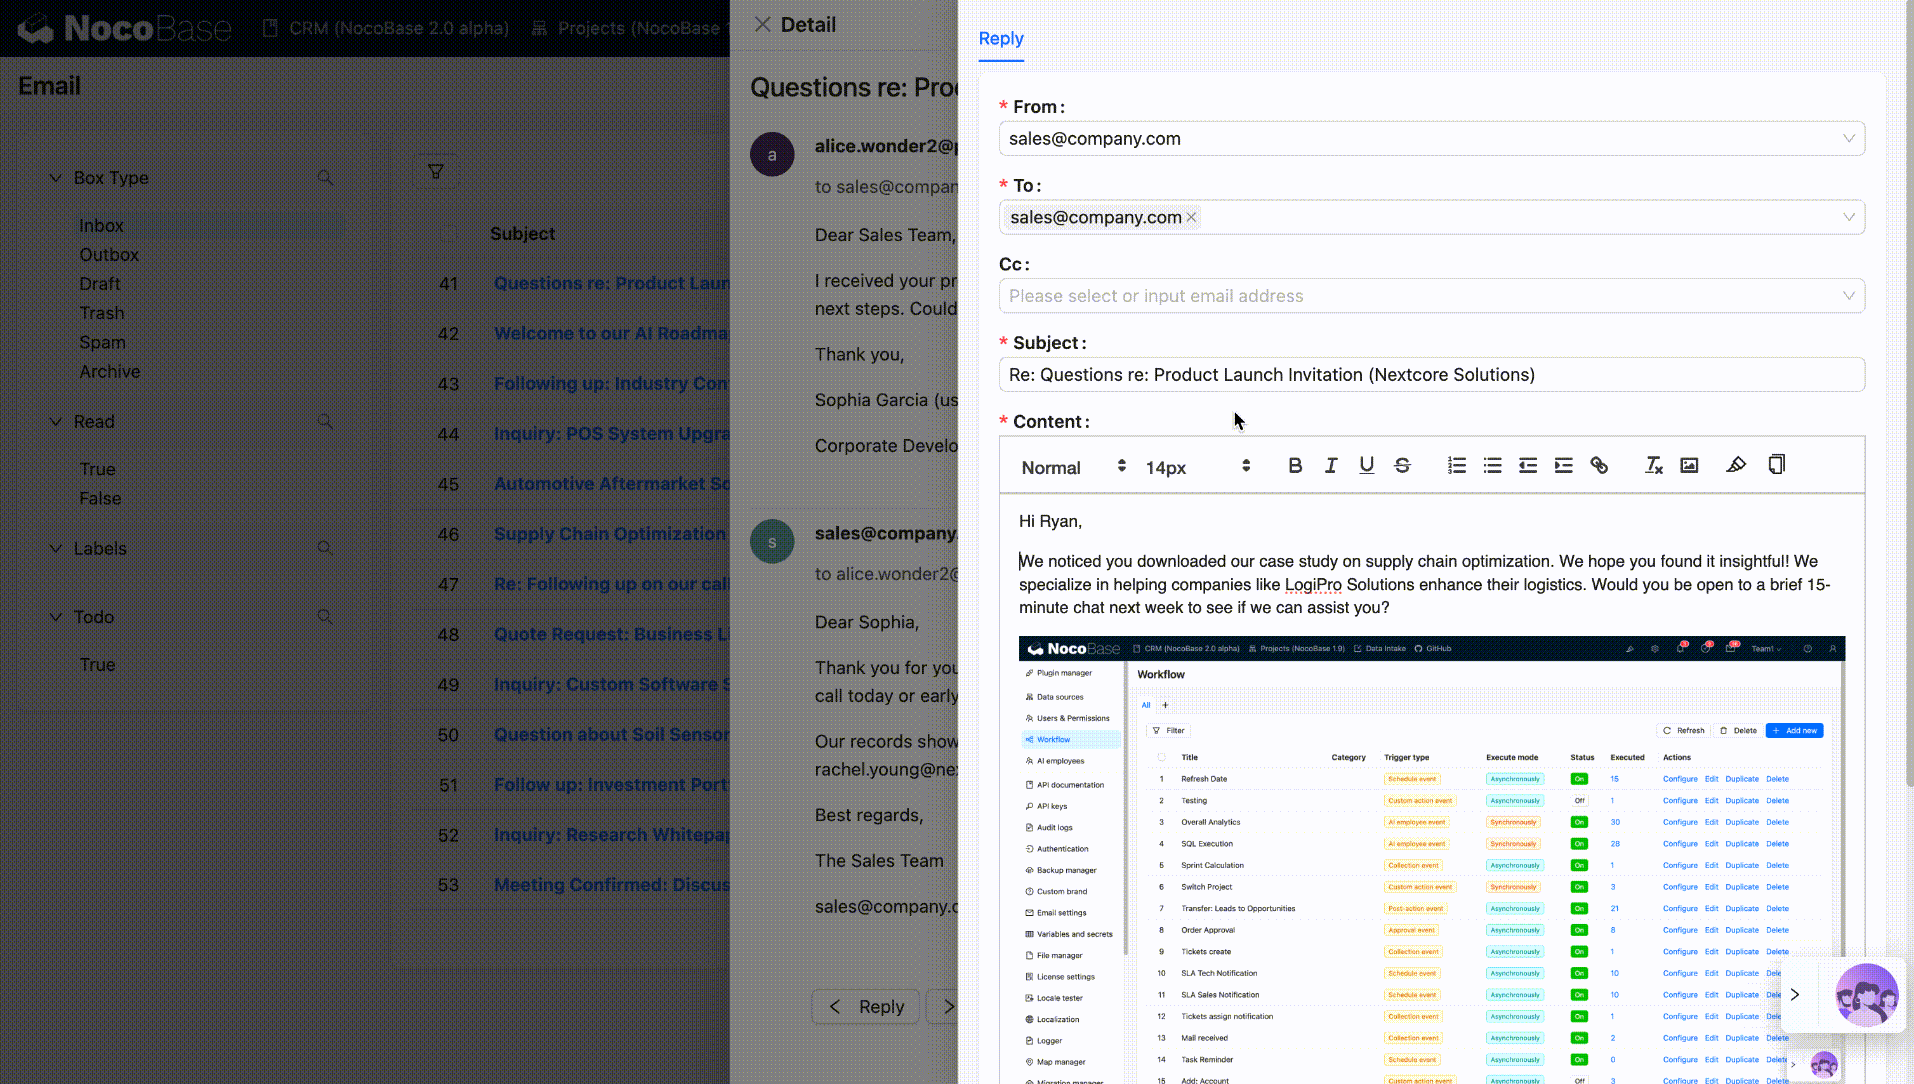This screenshot has width=1914, height=1084.
Task: Click the underline formatting icon
Action: coord(1366,466)
